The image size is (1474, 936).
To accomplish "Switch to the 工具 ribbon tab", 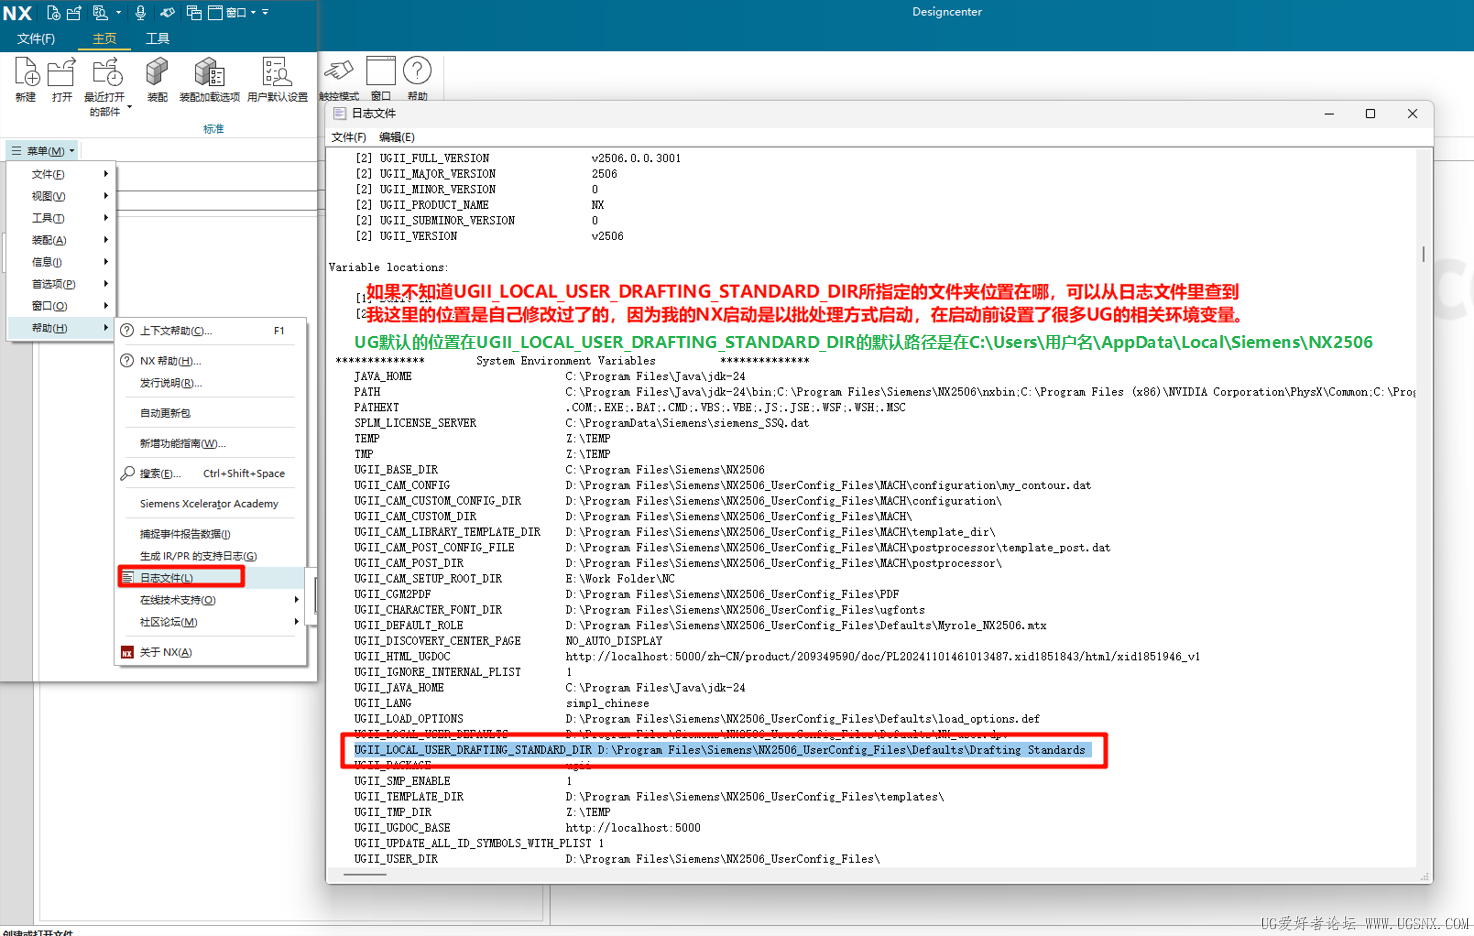I will pos(158,39).
